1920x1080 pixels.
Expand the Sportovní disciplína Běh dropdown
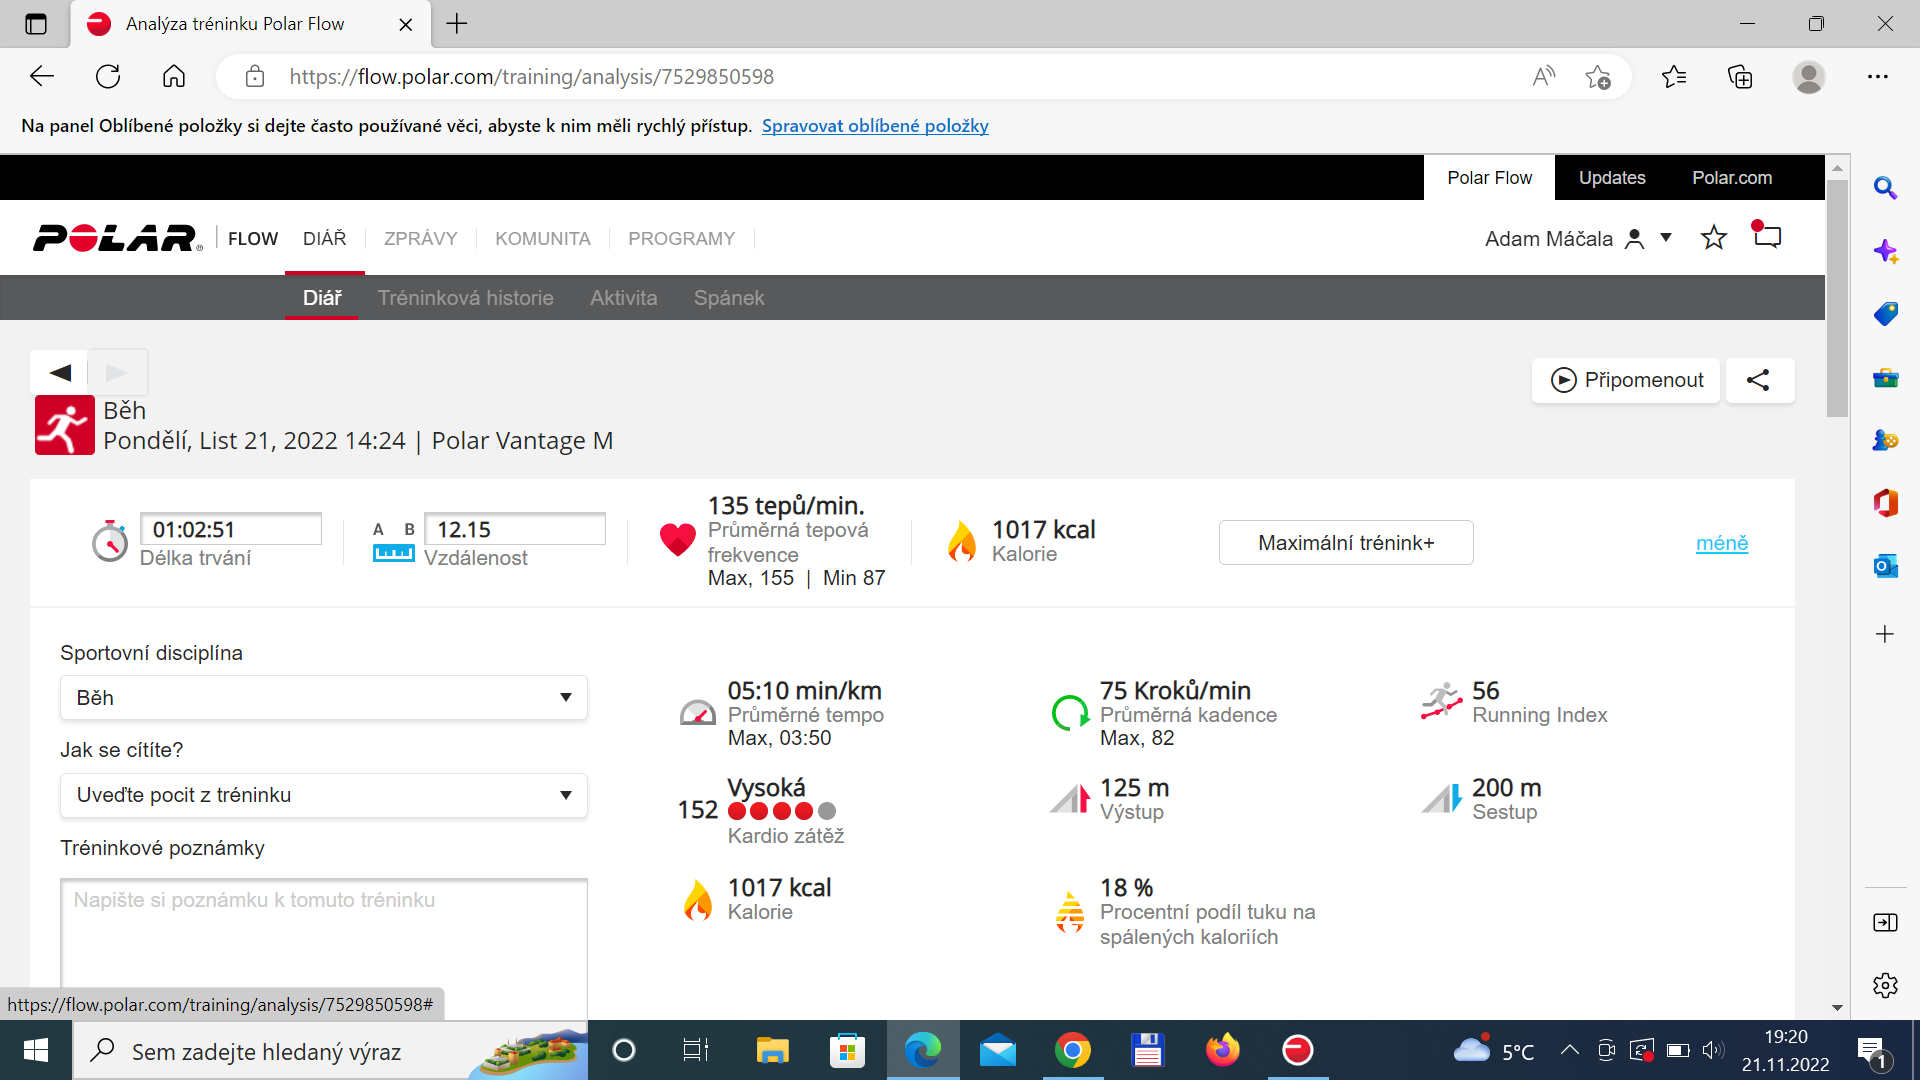tap(324, 697)
